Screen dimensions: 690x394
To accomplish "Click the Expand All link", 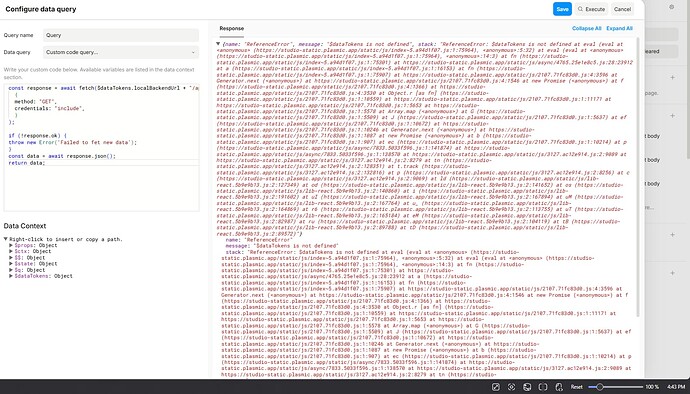I will (619, 28).
